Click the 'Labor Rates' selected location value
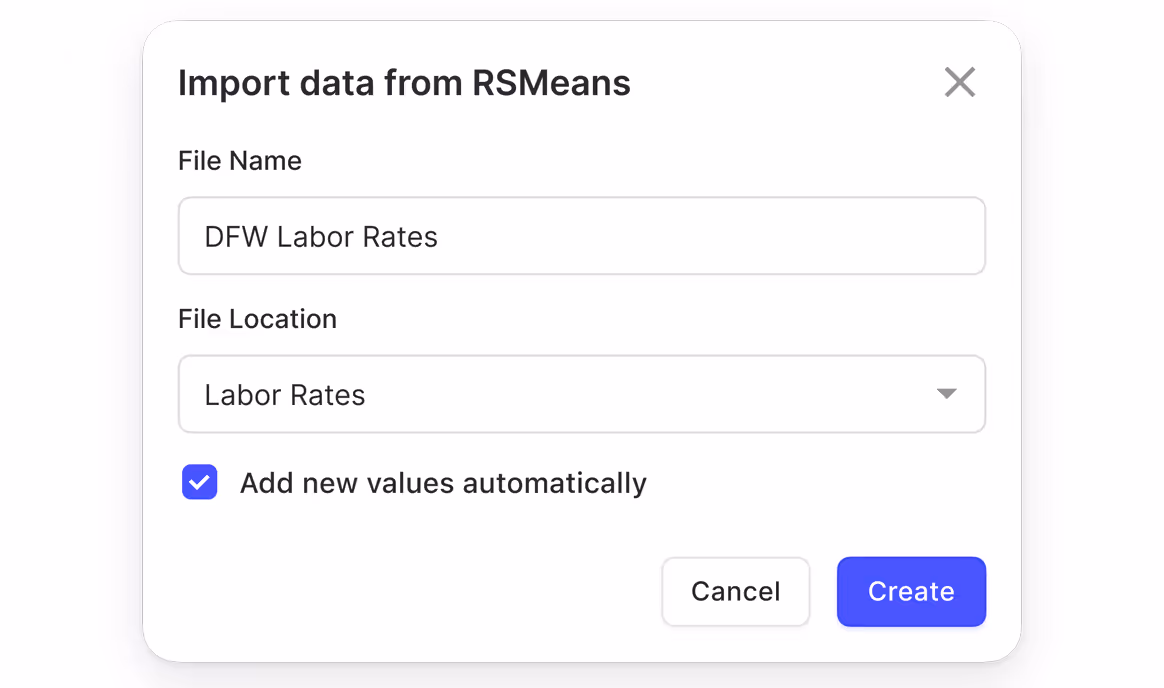This screenshot has height=688, width=1164. point(285,395)
